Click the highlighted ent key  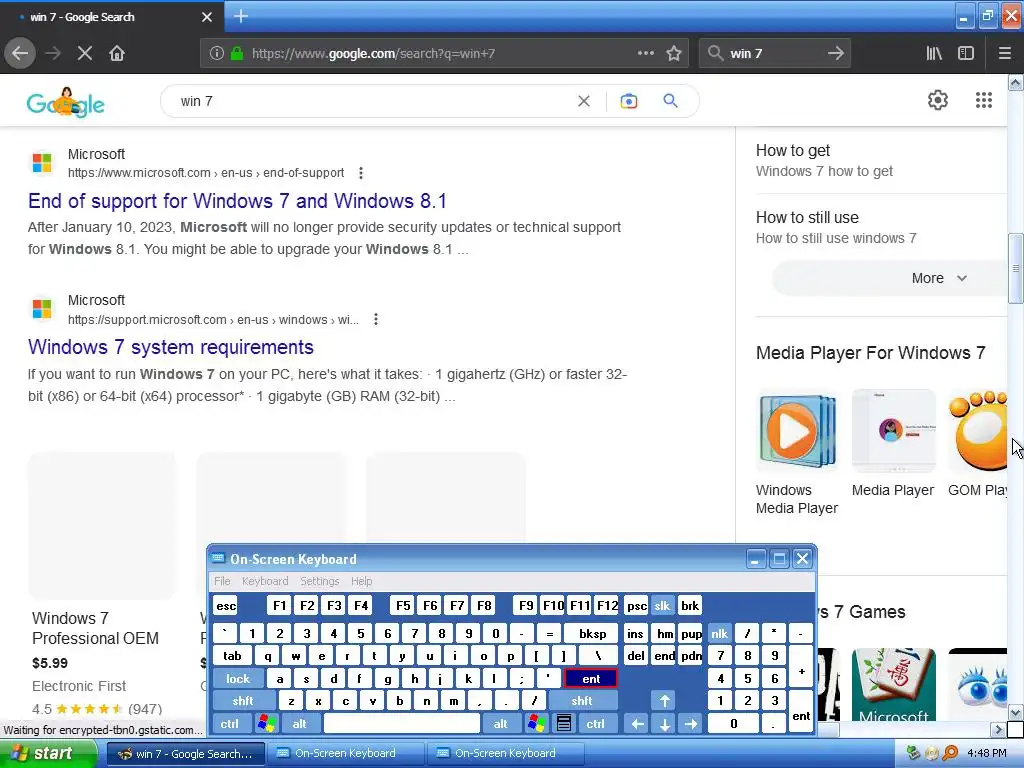pos(590,679)
